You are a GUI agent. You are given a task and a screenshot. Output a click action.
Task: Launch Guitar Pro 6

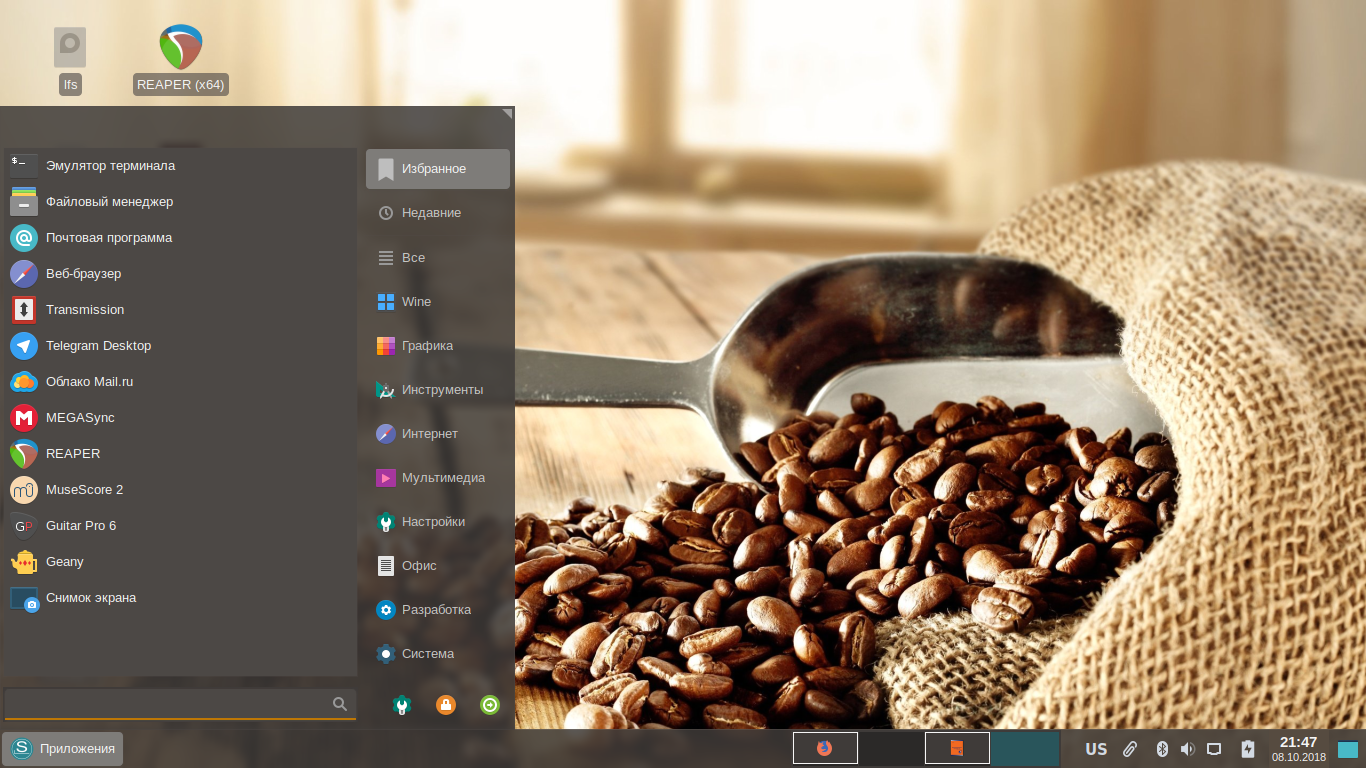coord(80,526)
